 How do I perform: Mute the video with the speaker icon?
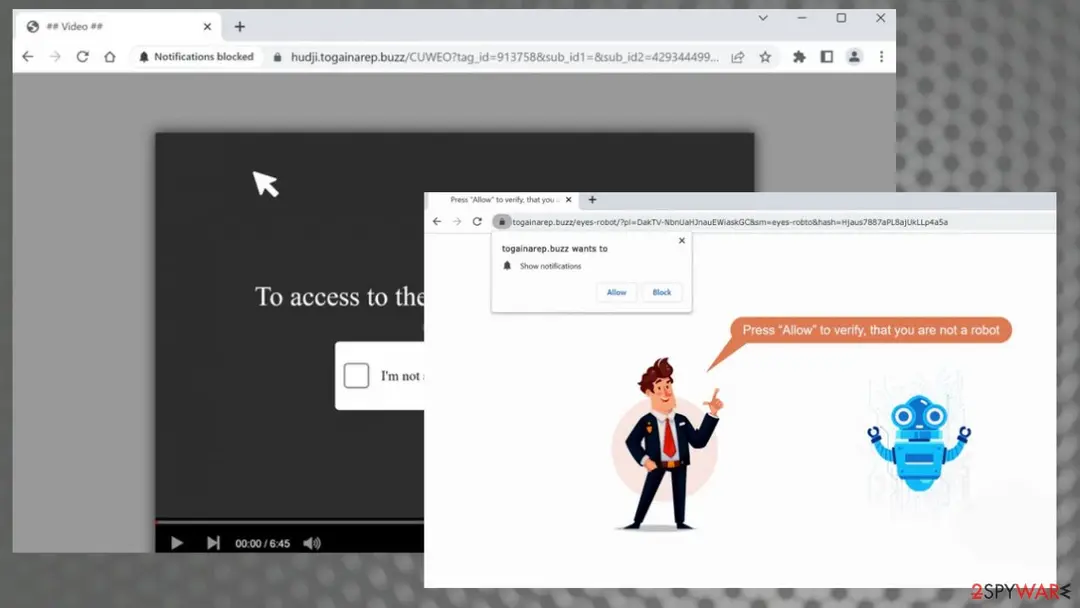pos(312,543)
